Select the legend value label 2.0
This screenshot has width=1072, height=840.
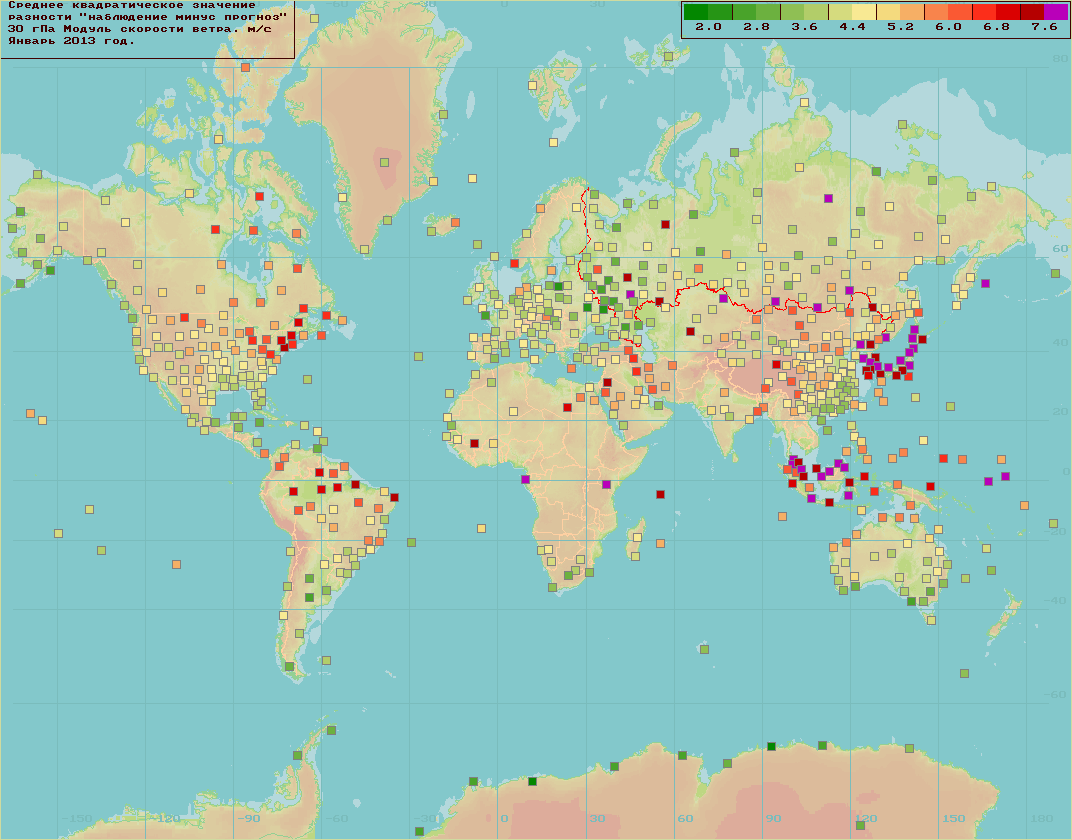click(708, 27)
